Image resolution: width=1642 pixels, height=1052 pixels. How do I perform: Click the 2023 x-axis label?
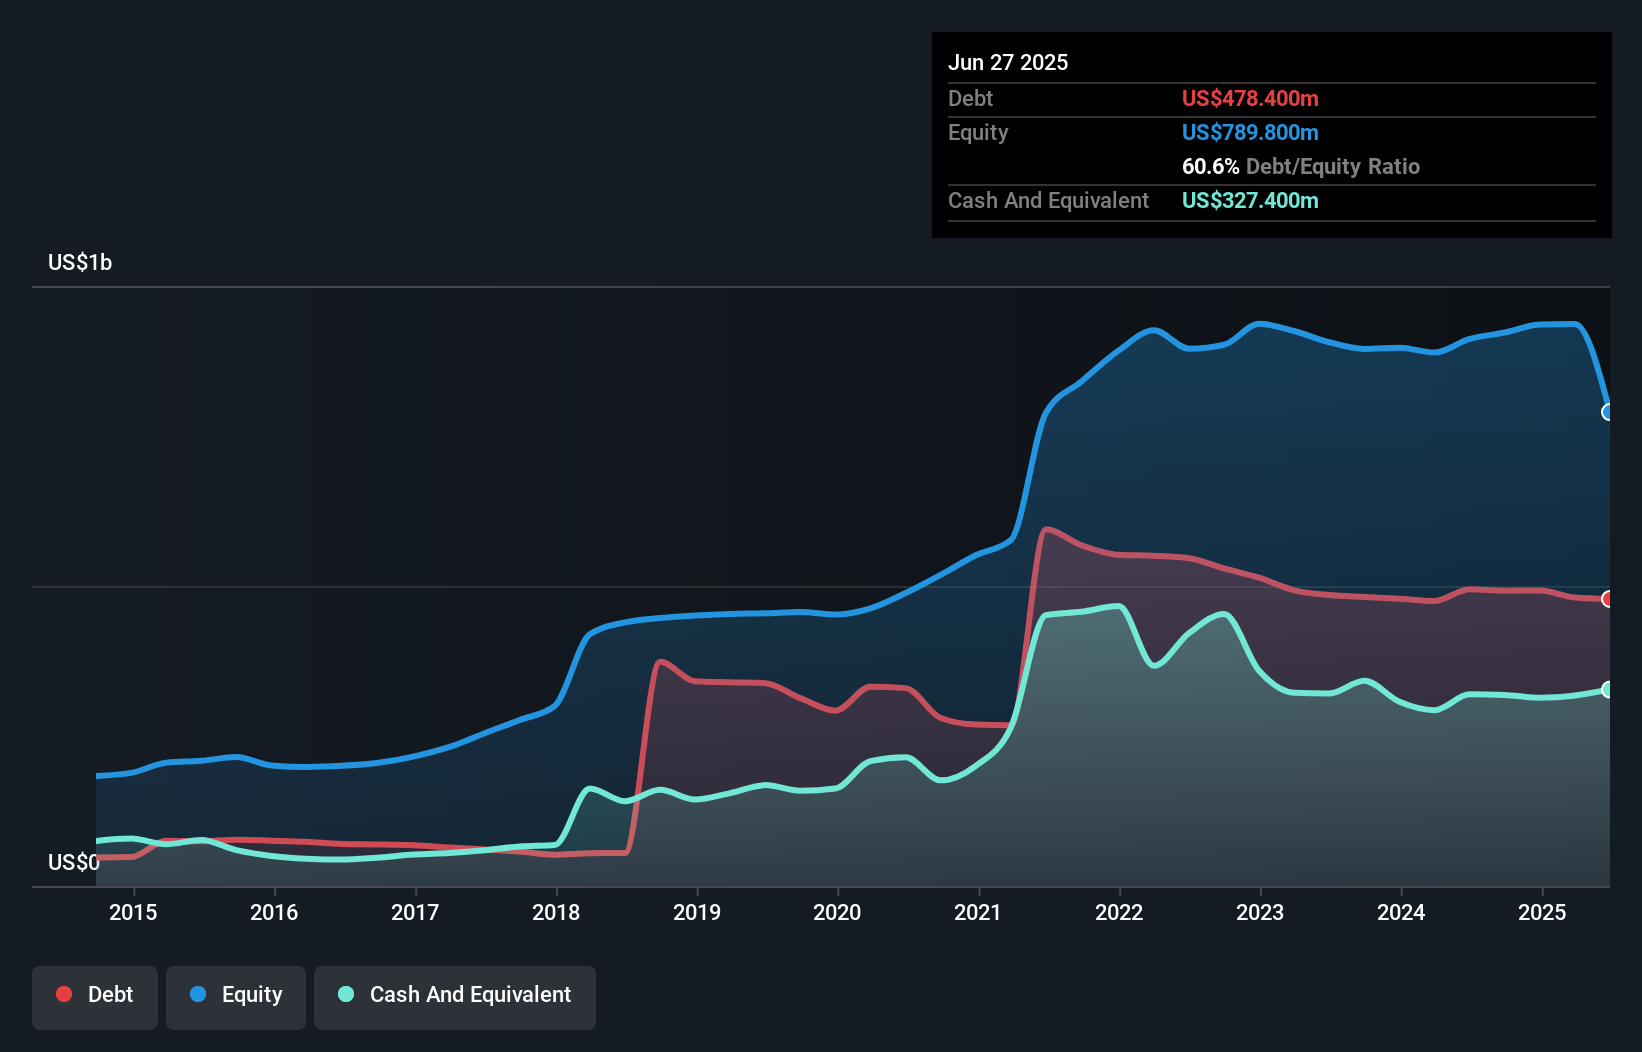click(x=1260, y=912)
